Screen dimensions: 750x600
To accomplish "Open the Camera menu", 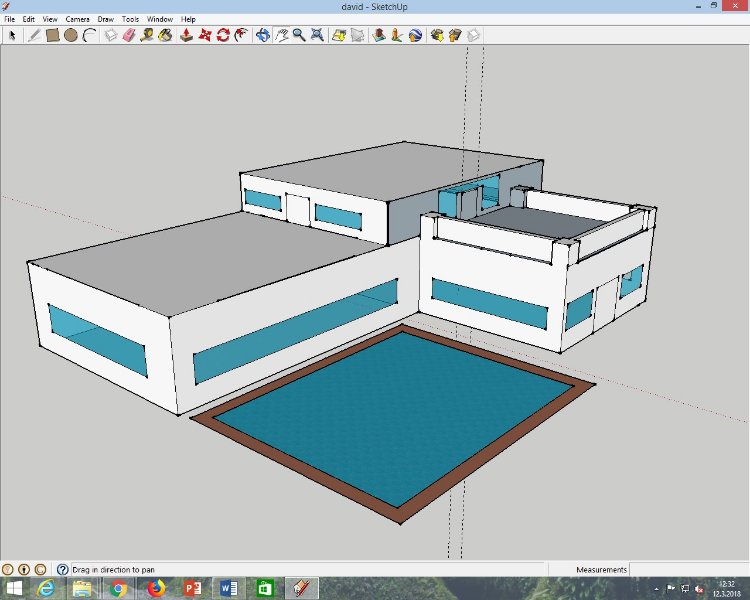I will 77,19.
